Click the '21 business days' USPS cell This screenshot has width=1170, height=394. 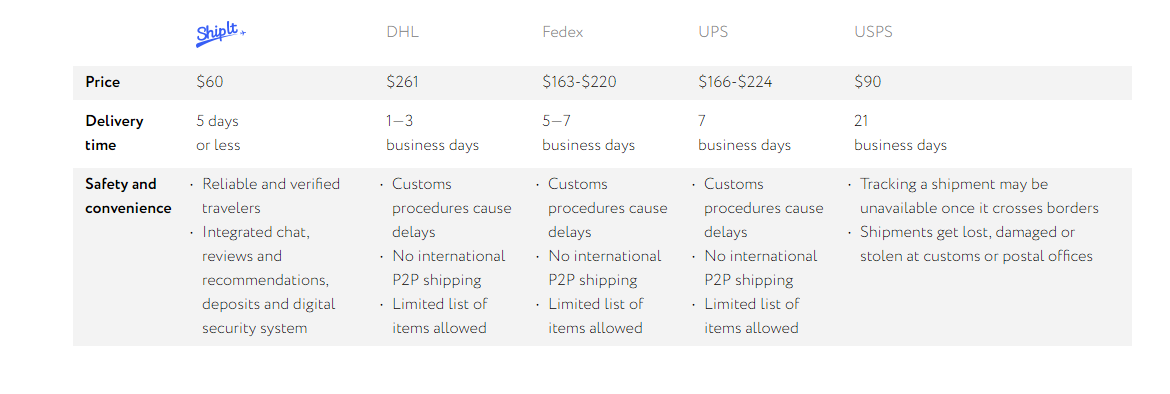click(x=901, y=133)
